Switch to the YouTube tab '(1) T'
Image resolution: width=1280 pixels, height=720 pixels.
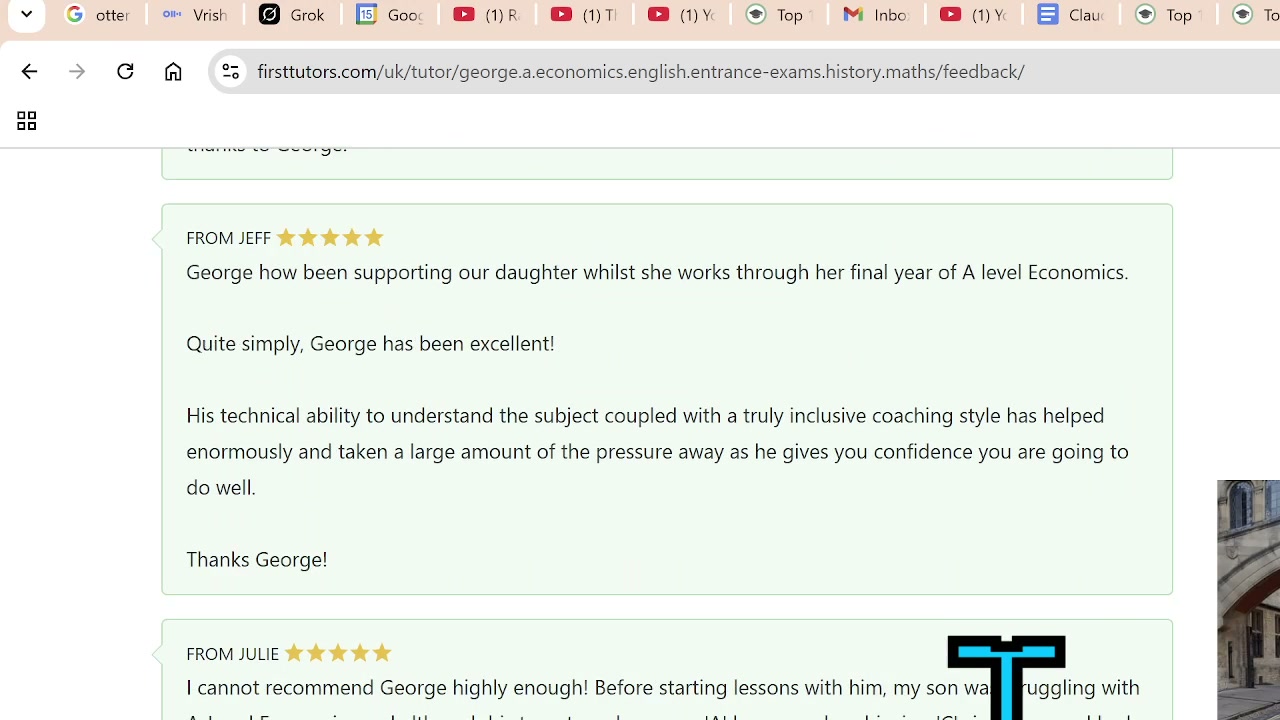click(x=584, y=15)
